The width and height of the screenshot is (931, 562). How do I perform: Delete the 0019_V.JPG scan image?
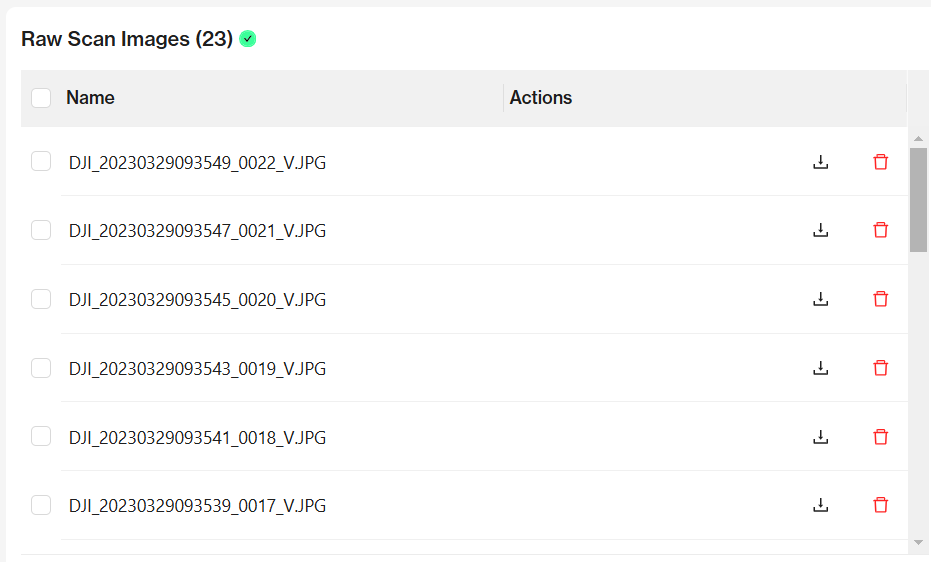pos(880,368)
